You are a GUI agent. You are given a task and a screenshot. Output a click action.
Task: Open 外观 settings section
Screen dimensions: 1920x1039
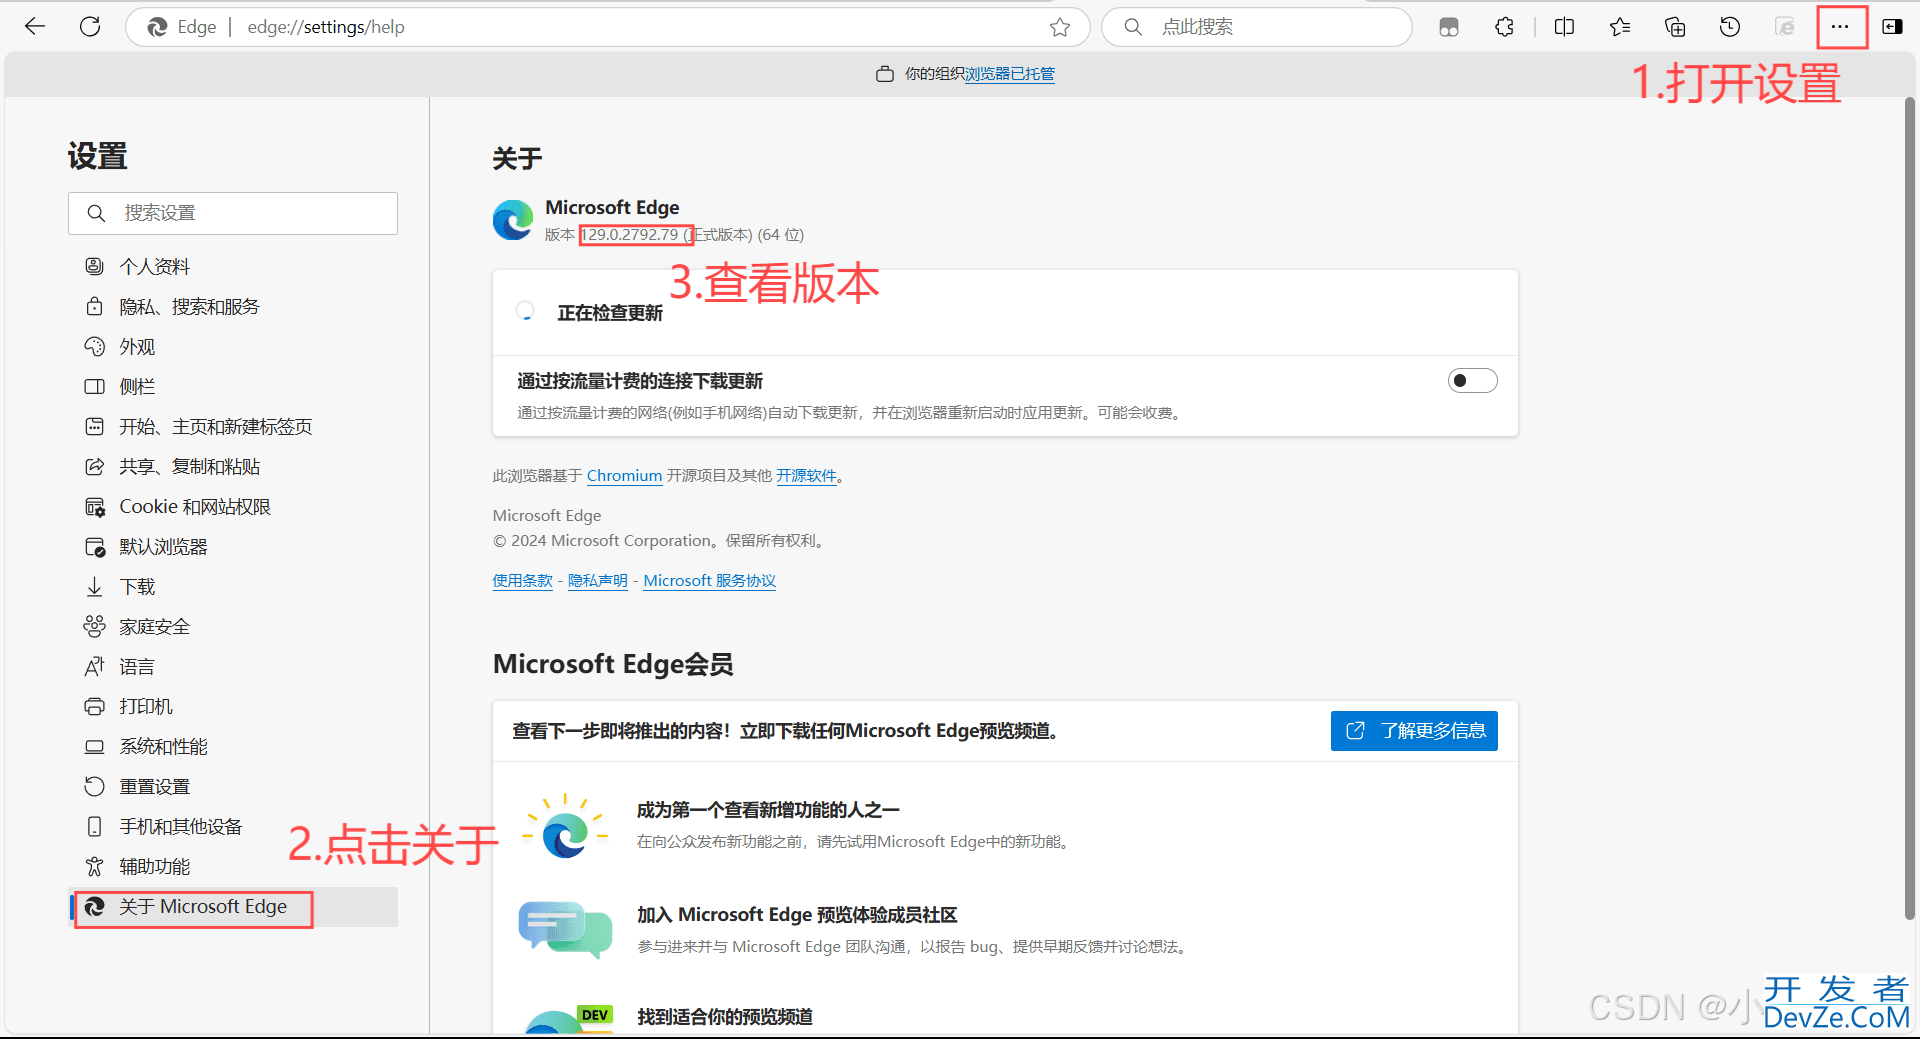[x=233, y=347]
